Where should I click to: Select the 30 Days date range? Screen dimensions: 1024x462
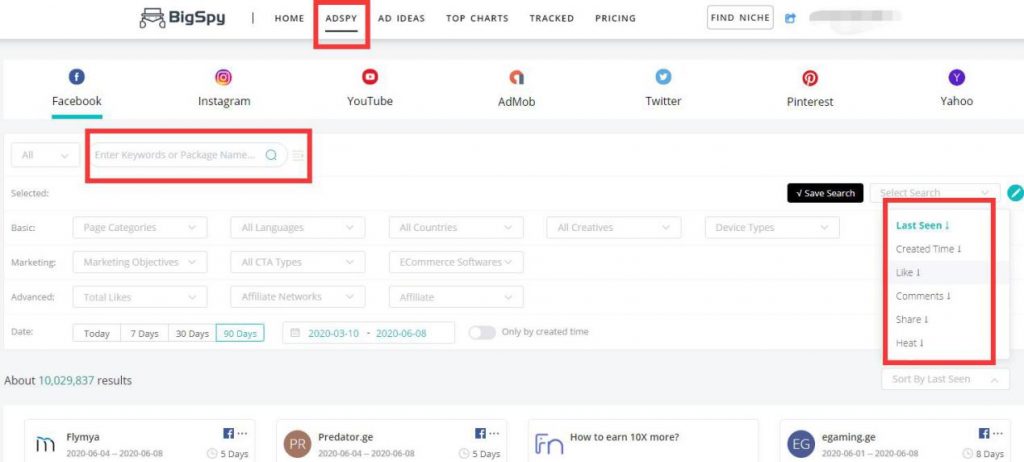coord(192,333)
